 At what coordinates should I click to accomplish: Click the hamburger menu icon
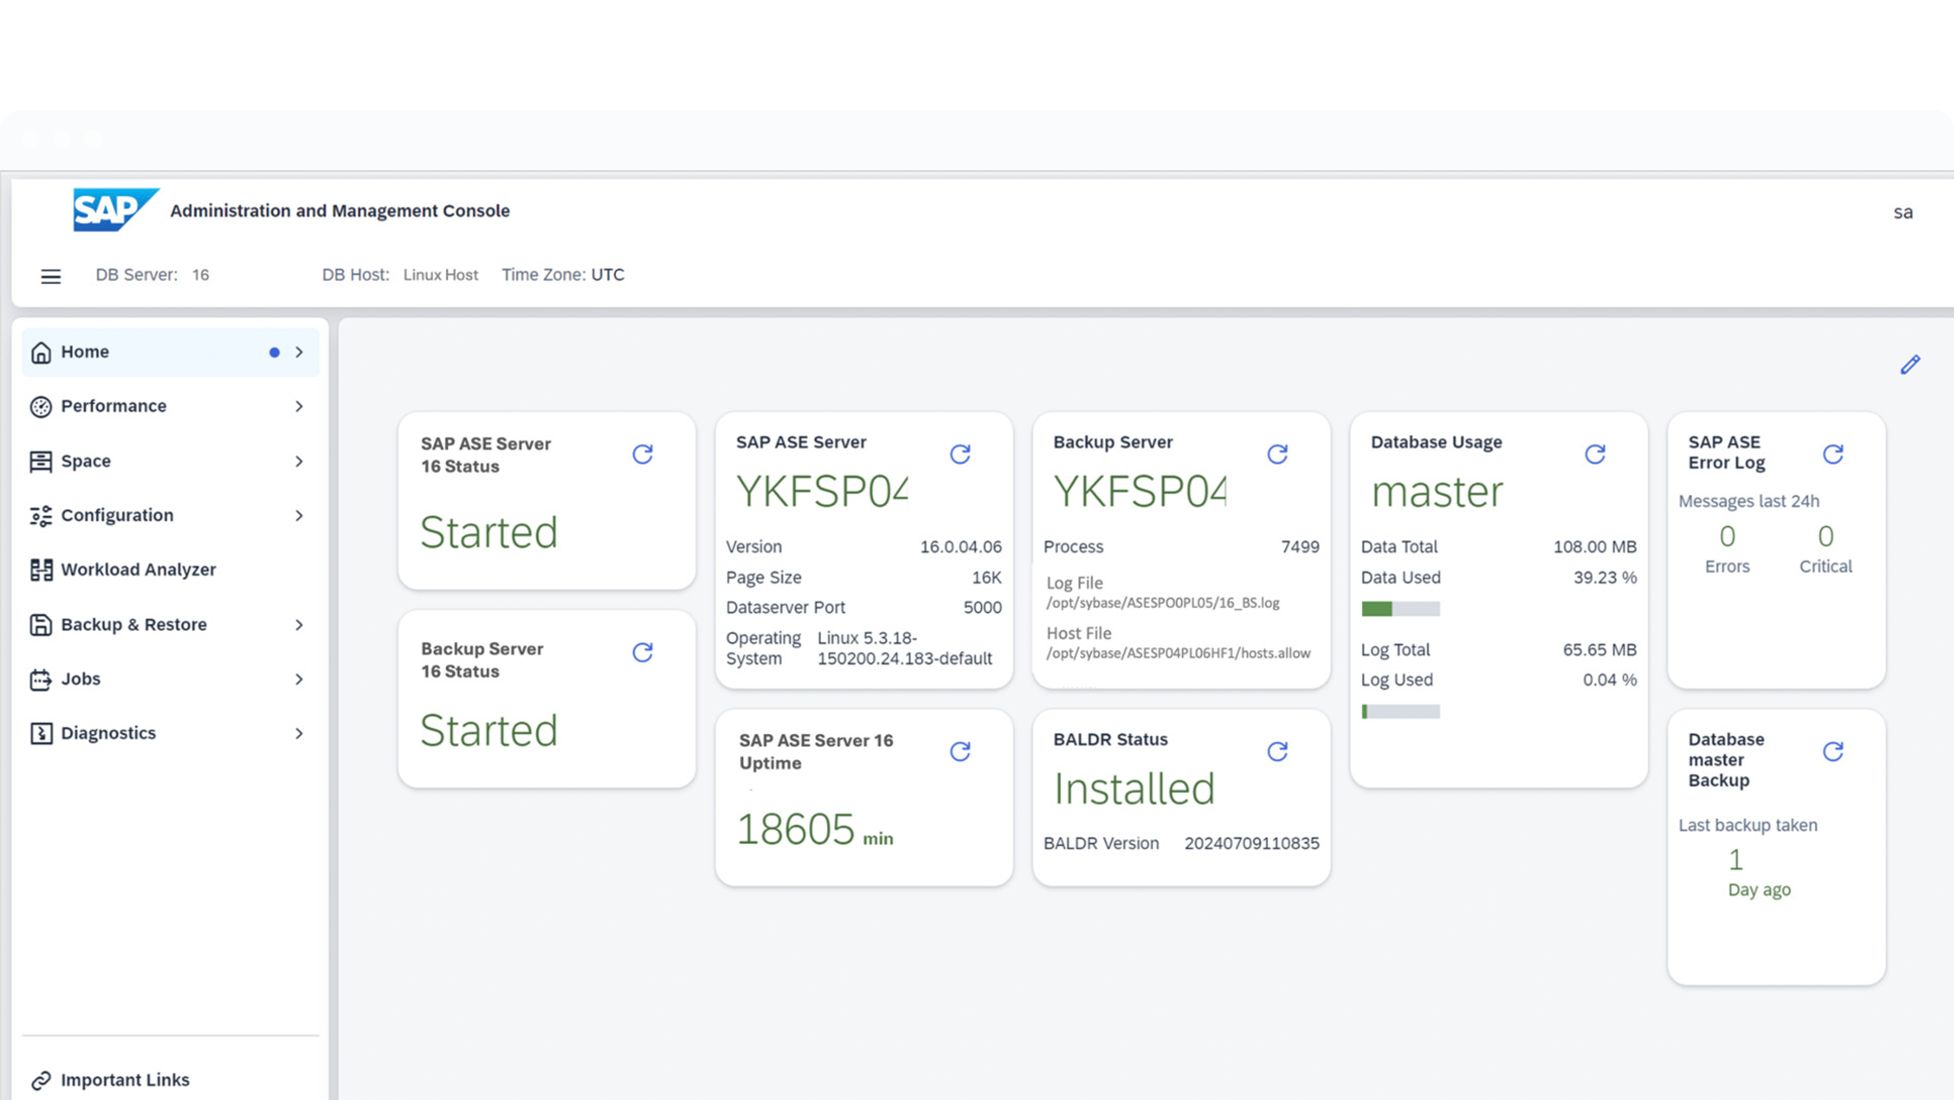coord(51,276)
